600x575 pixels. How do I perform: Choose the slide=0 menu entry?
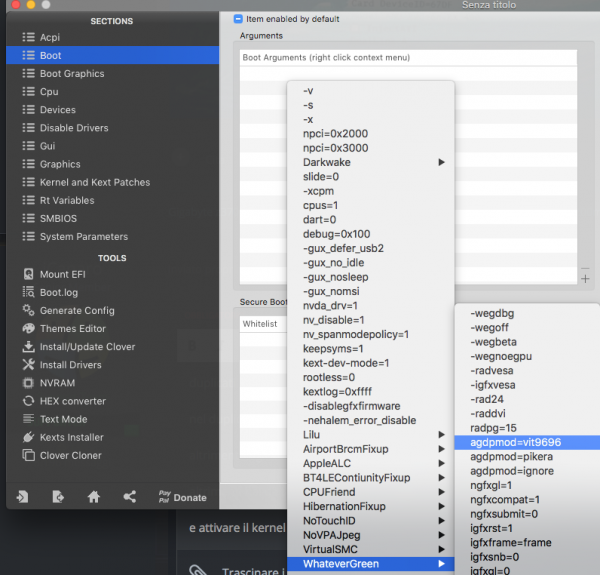coord(370,177)
